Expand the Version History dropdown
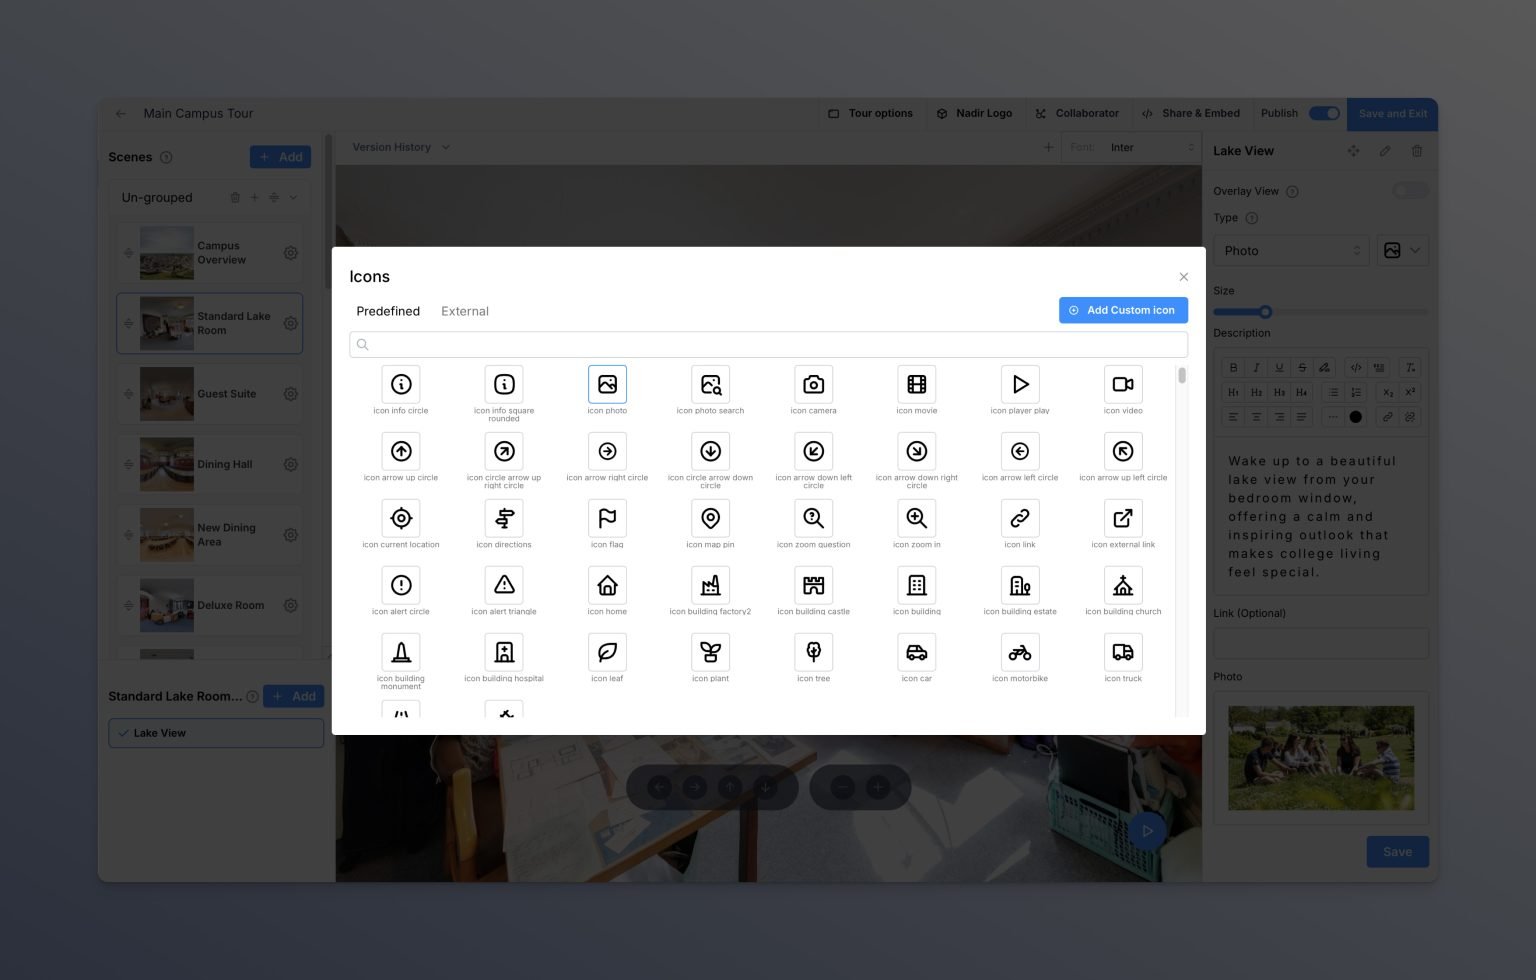This screenshot has height=980, width=1536. 401,147
